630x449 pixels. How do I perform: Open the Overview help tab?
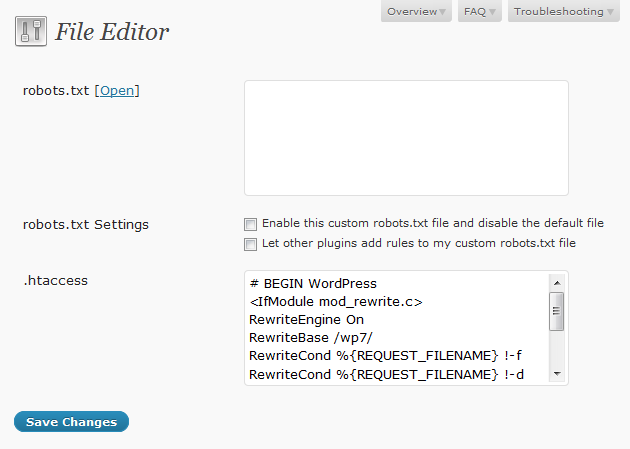(412, 12)
